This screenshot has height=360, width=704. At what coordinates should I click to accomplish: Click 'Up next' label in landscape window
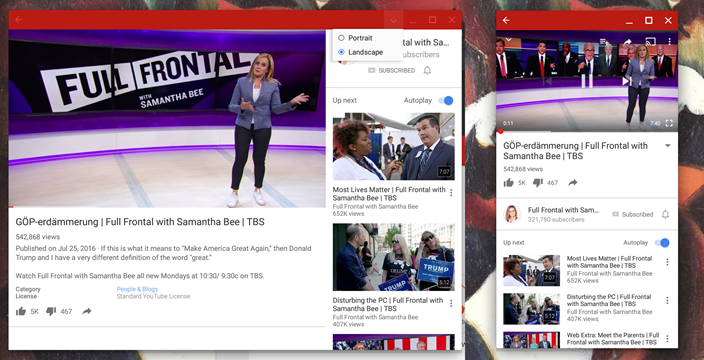[345, 101]
